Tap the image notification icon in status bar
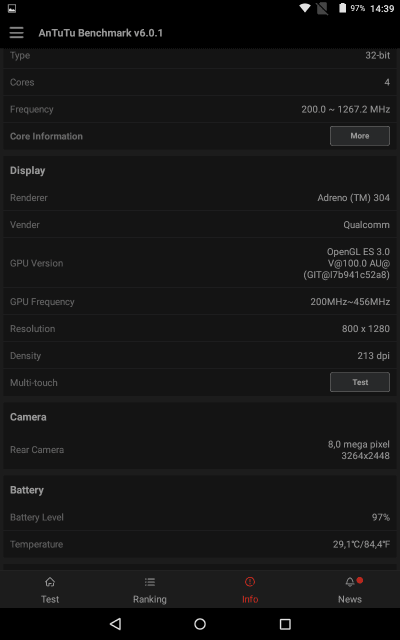 12,8
